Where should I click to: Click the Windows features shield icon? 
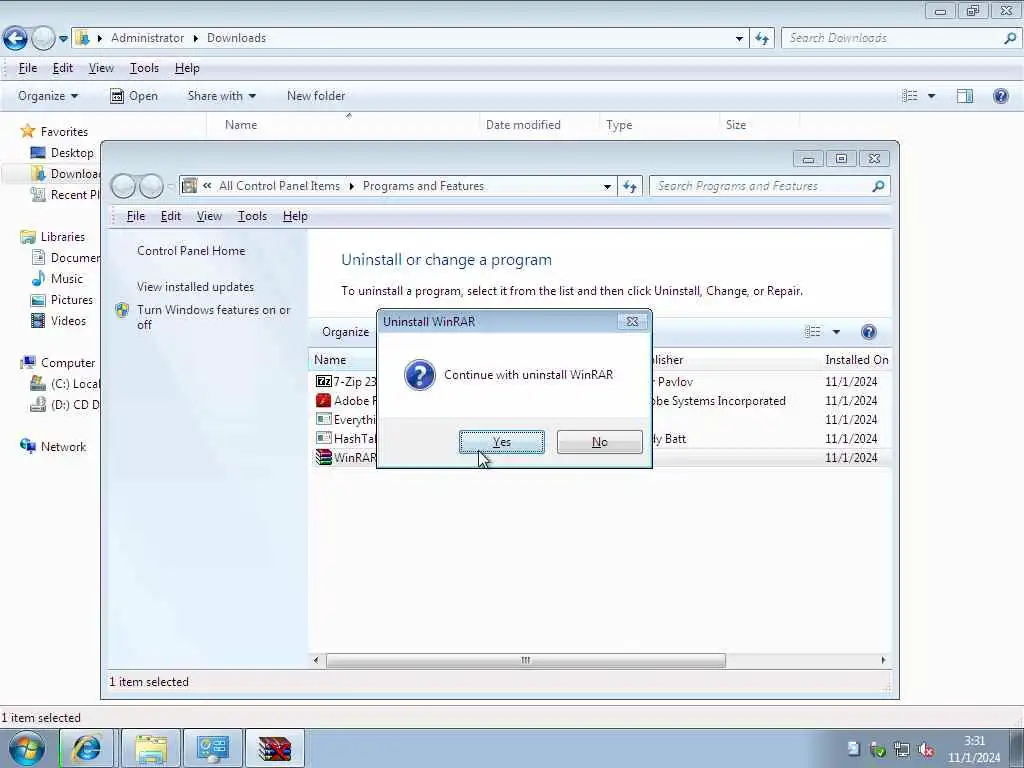coord(122,310)
